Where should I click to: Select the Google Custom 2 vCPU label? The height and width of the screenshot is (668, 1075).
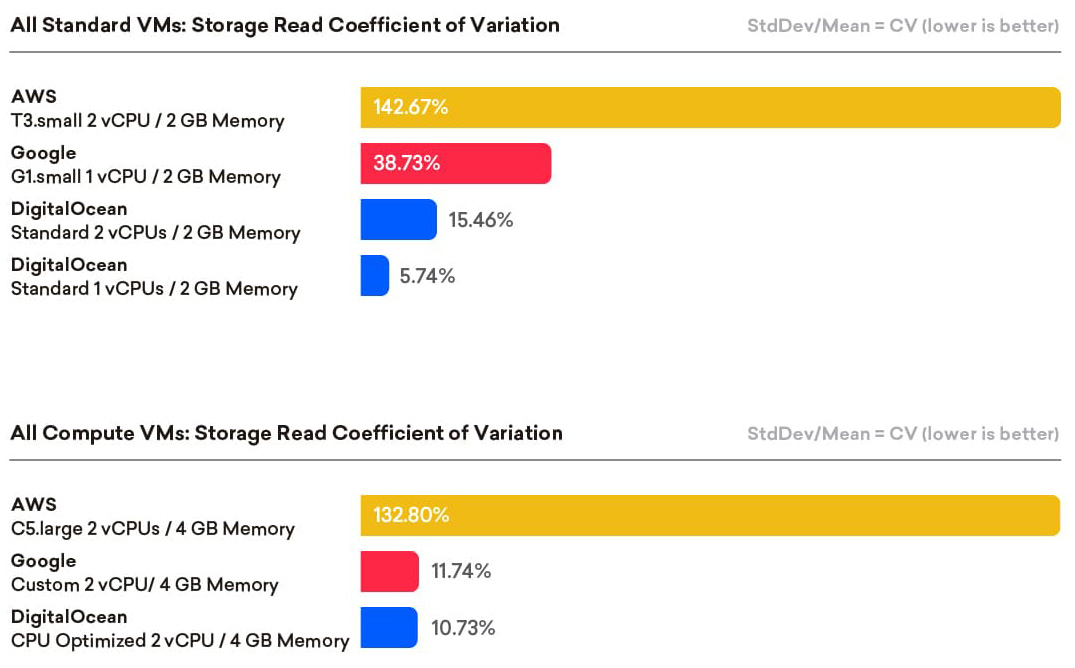click(145, 573)
